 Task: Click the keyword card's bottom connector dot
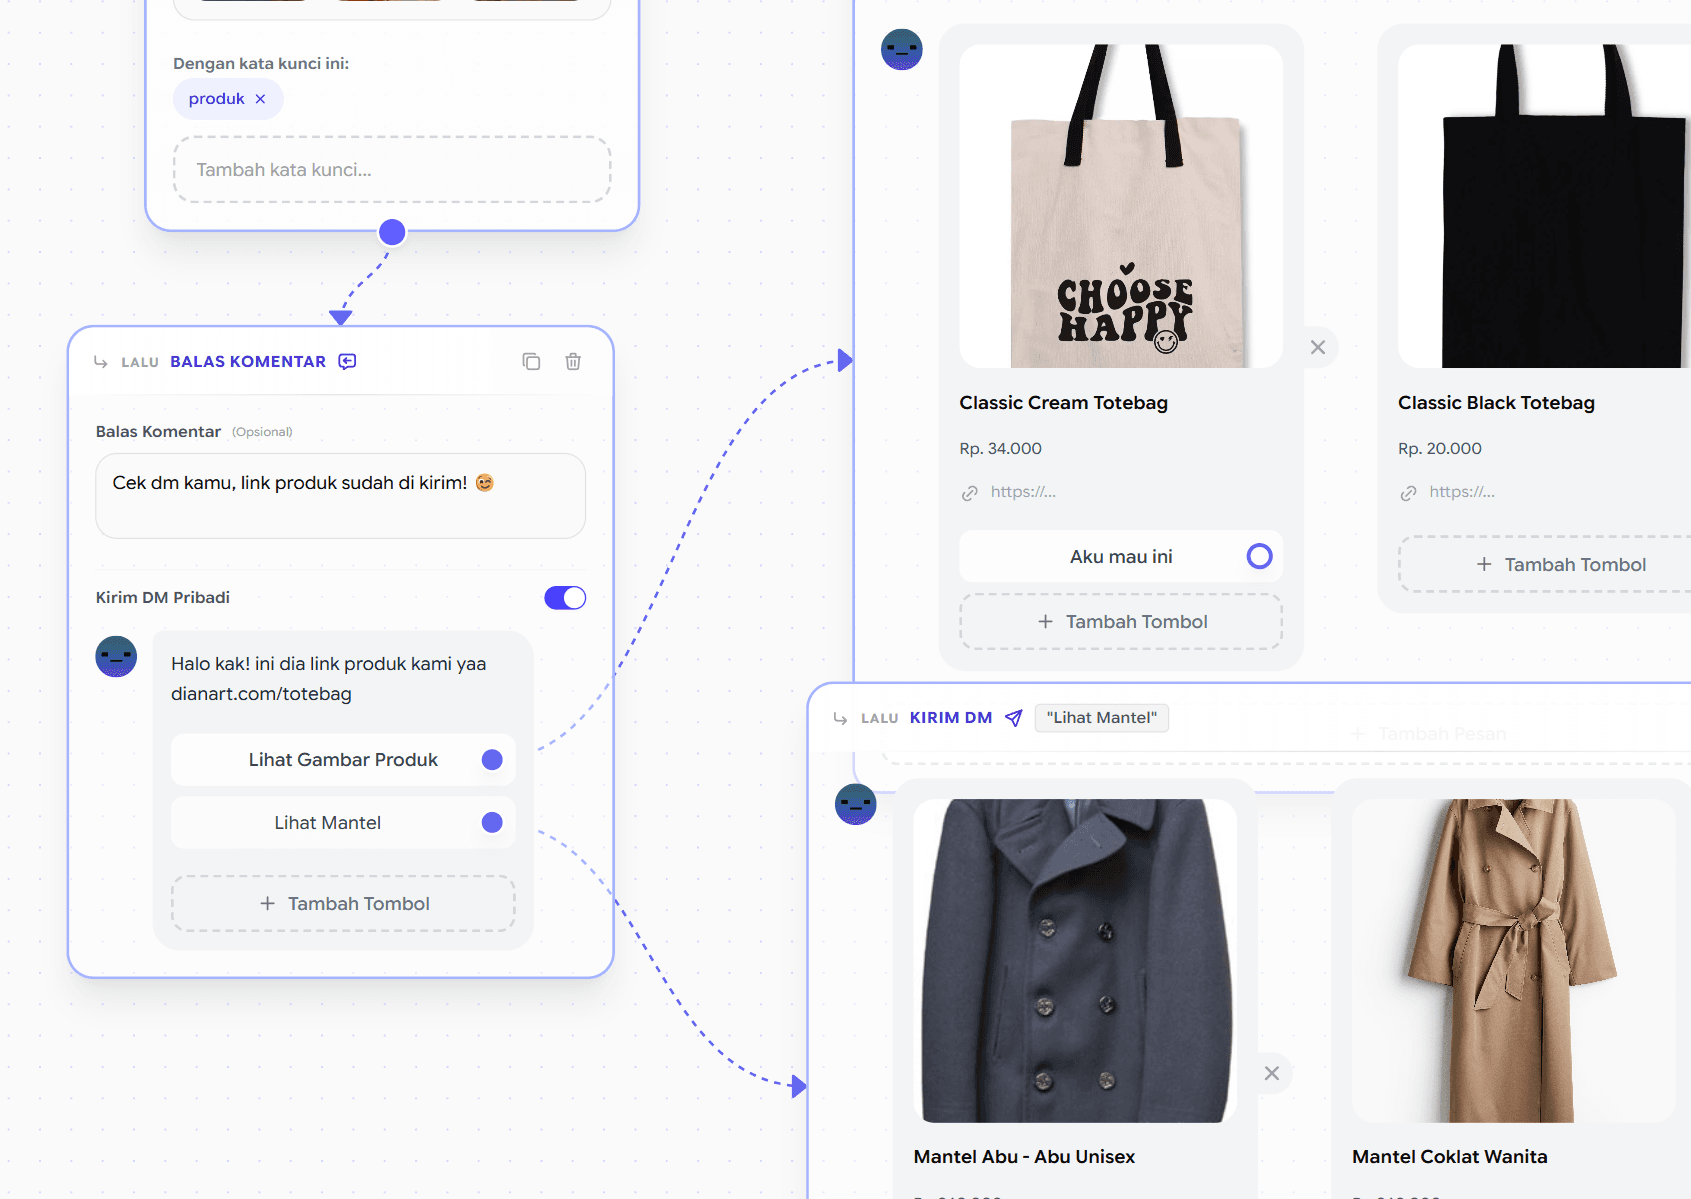pyautogui.click(x=392, y=232)
